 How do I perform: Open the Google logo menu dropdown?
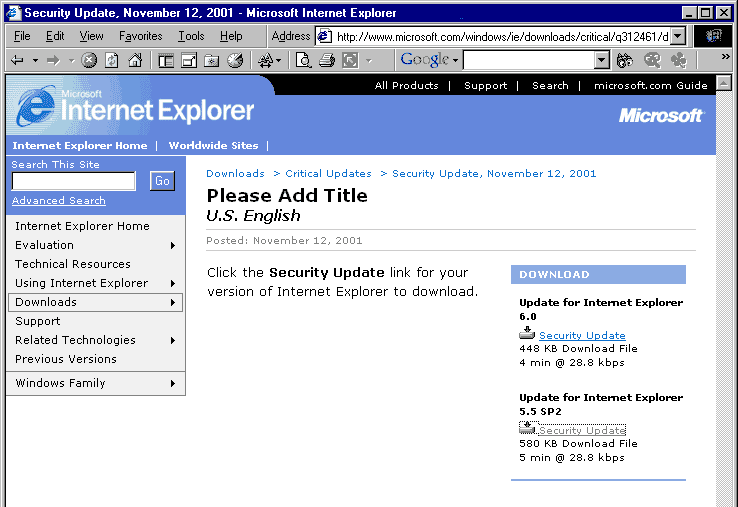[455, 61]
